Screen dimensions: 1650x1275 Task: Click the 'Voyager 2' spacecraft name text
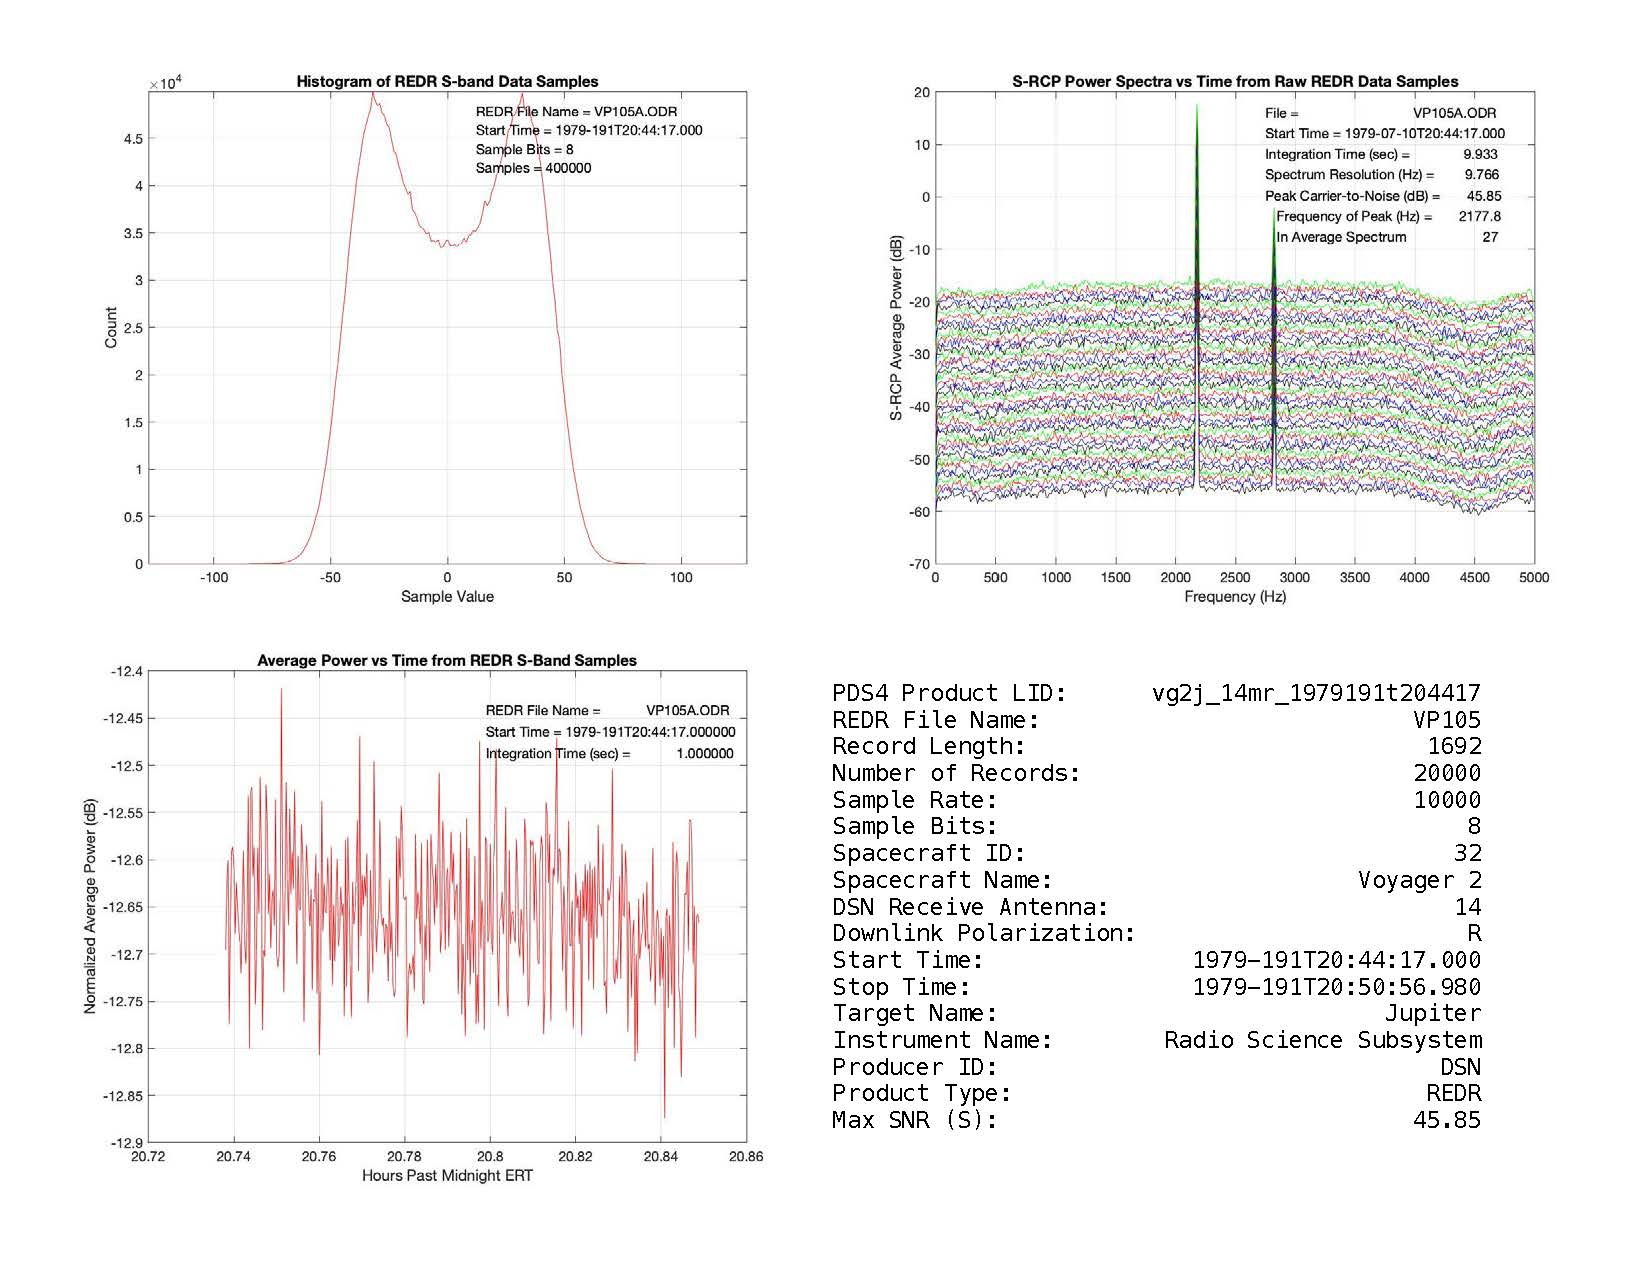[x=1419, y=880]
